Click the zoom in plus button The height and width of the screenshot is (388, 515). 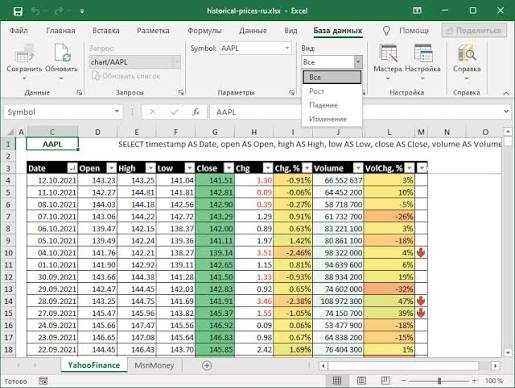click(474, 380)
